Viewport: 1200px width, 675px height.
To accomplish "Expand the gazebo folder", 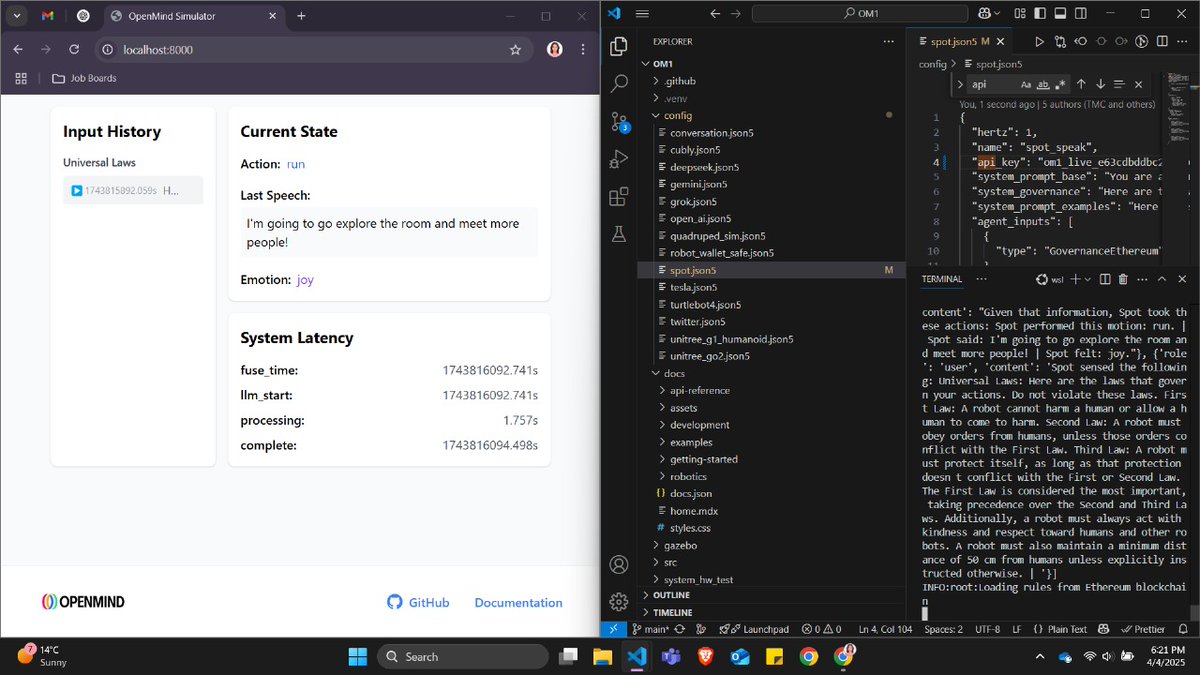I will point(680,545).
